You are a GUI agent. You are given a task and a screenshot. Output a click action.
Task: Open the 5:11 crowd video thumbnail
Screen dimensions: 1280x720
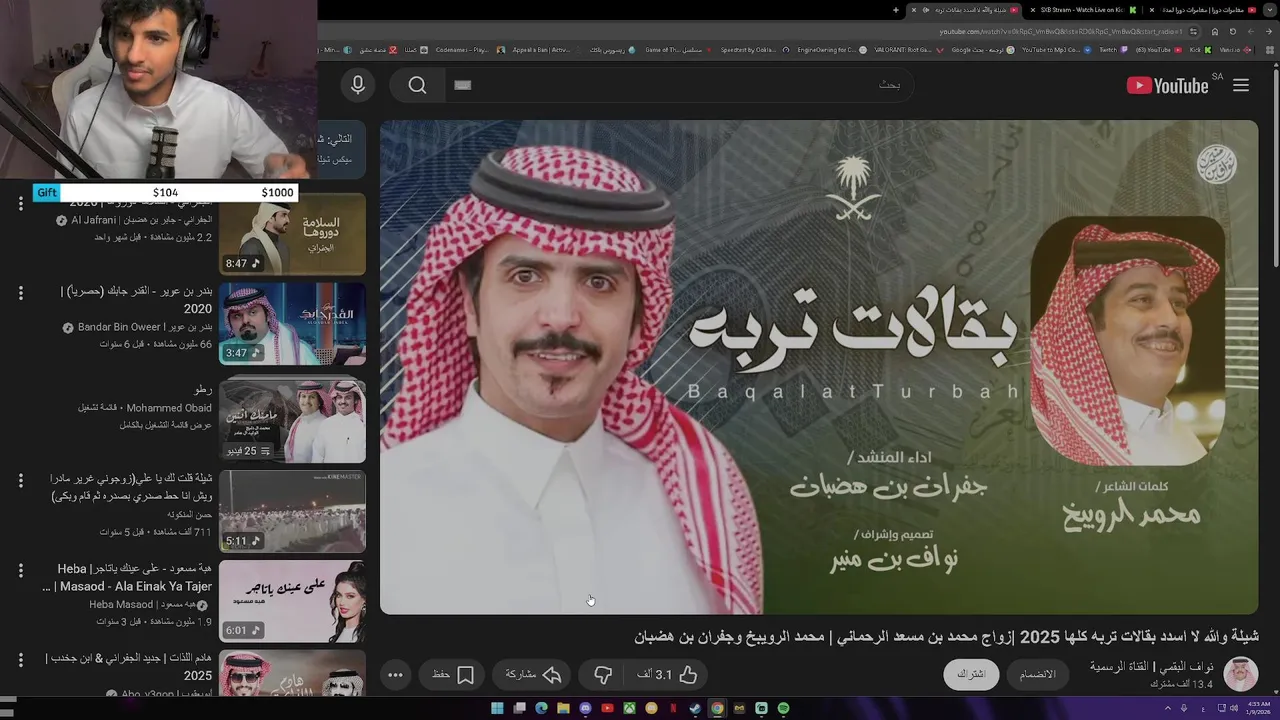[x=292, y=512]
